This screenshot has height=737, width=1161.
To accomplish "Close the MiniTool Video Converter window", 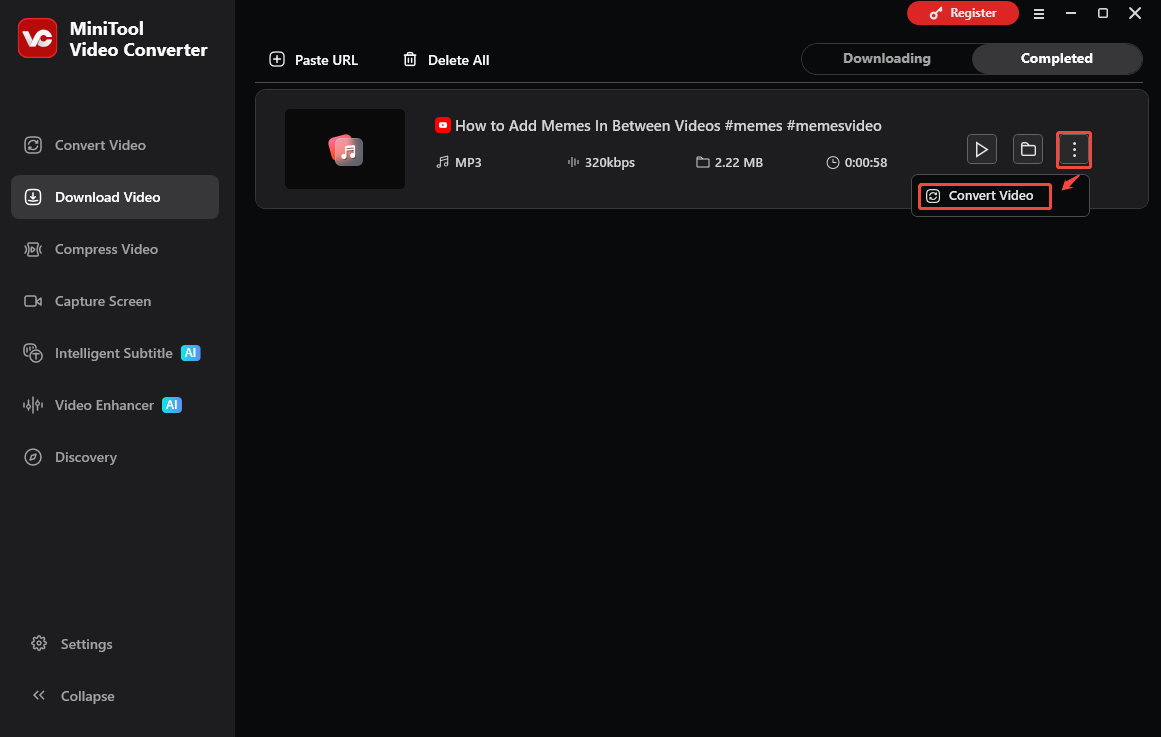I will tap(1134, 13).
